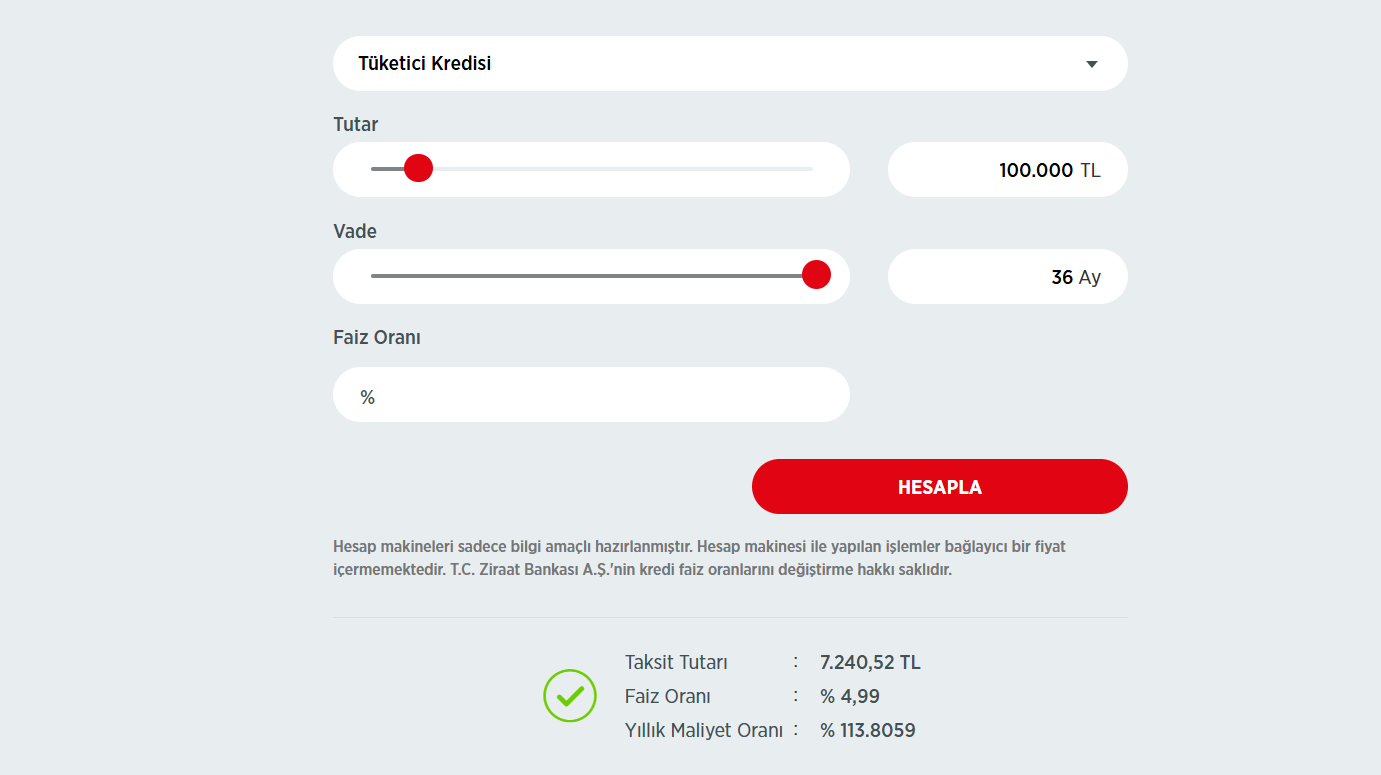Click the middle of the Tutar slider track
This screenshot has width=1381, height=775.
click(592, 169)
